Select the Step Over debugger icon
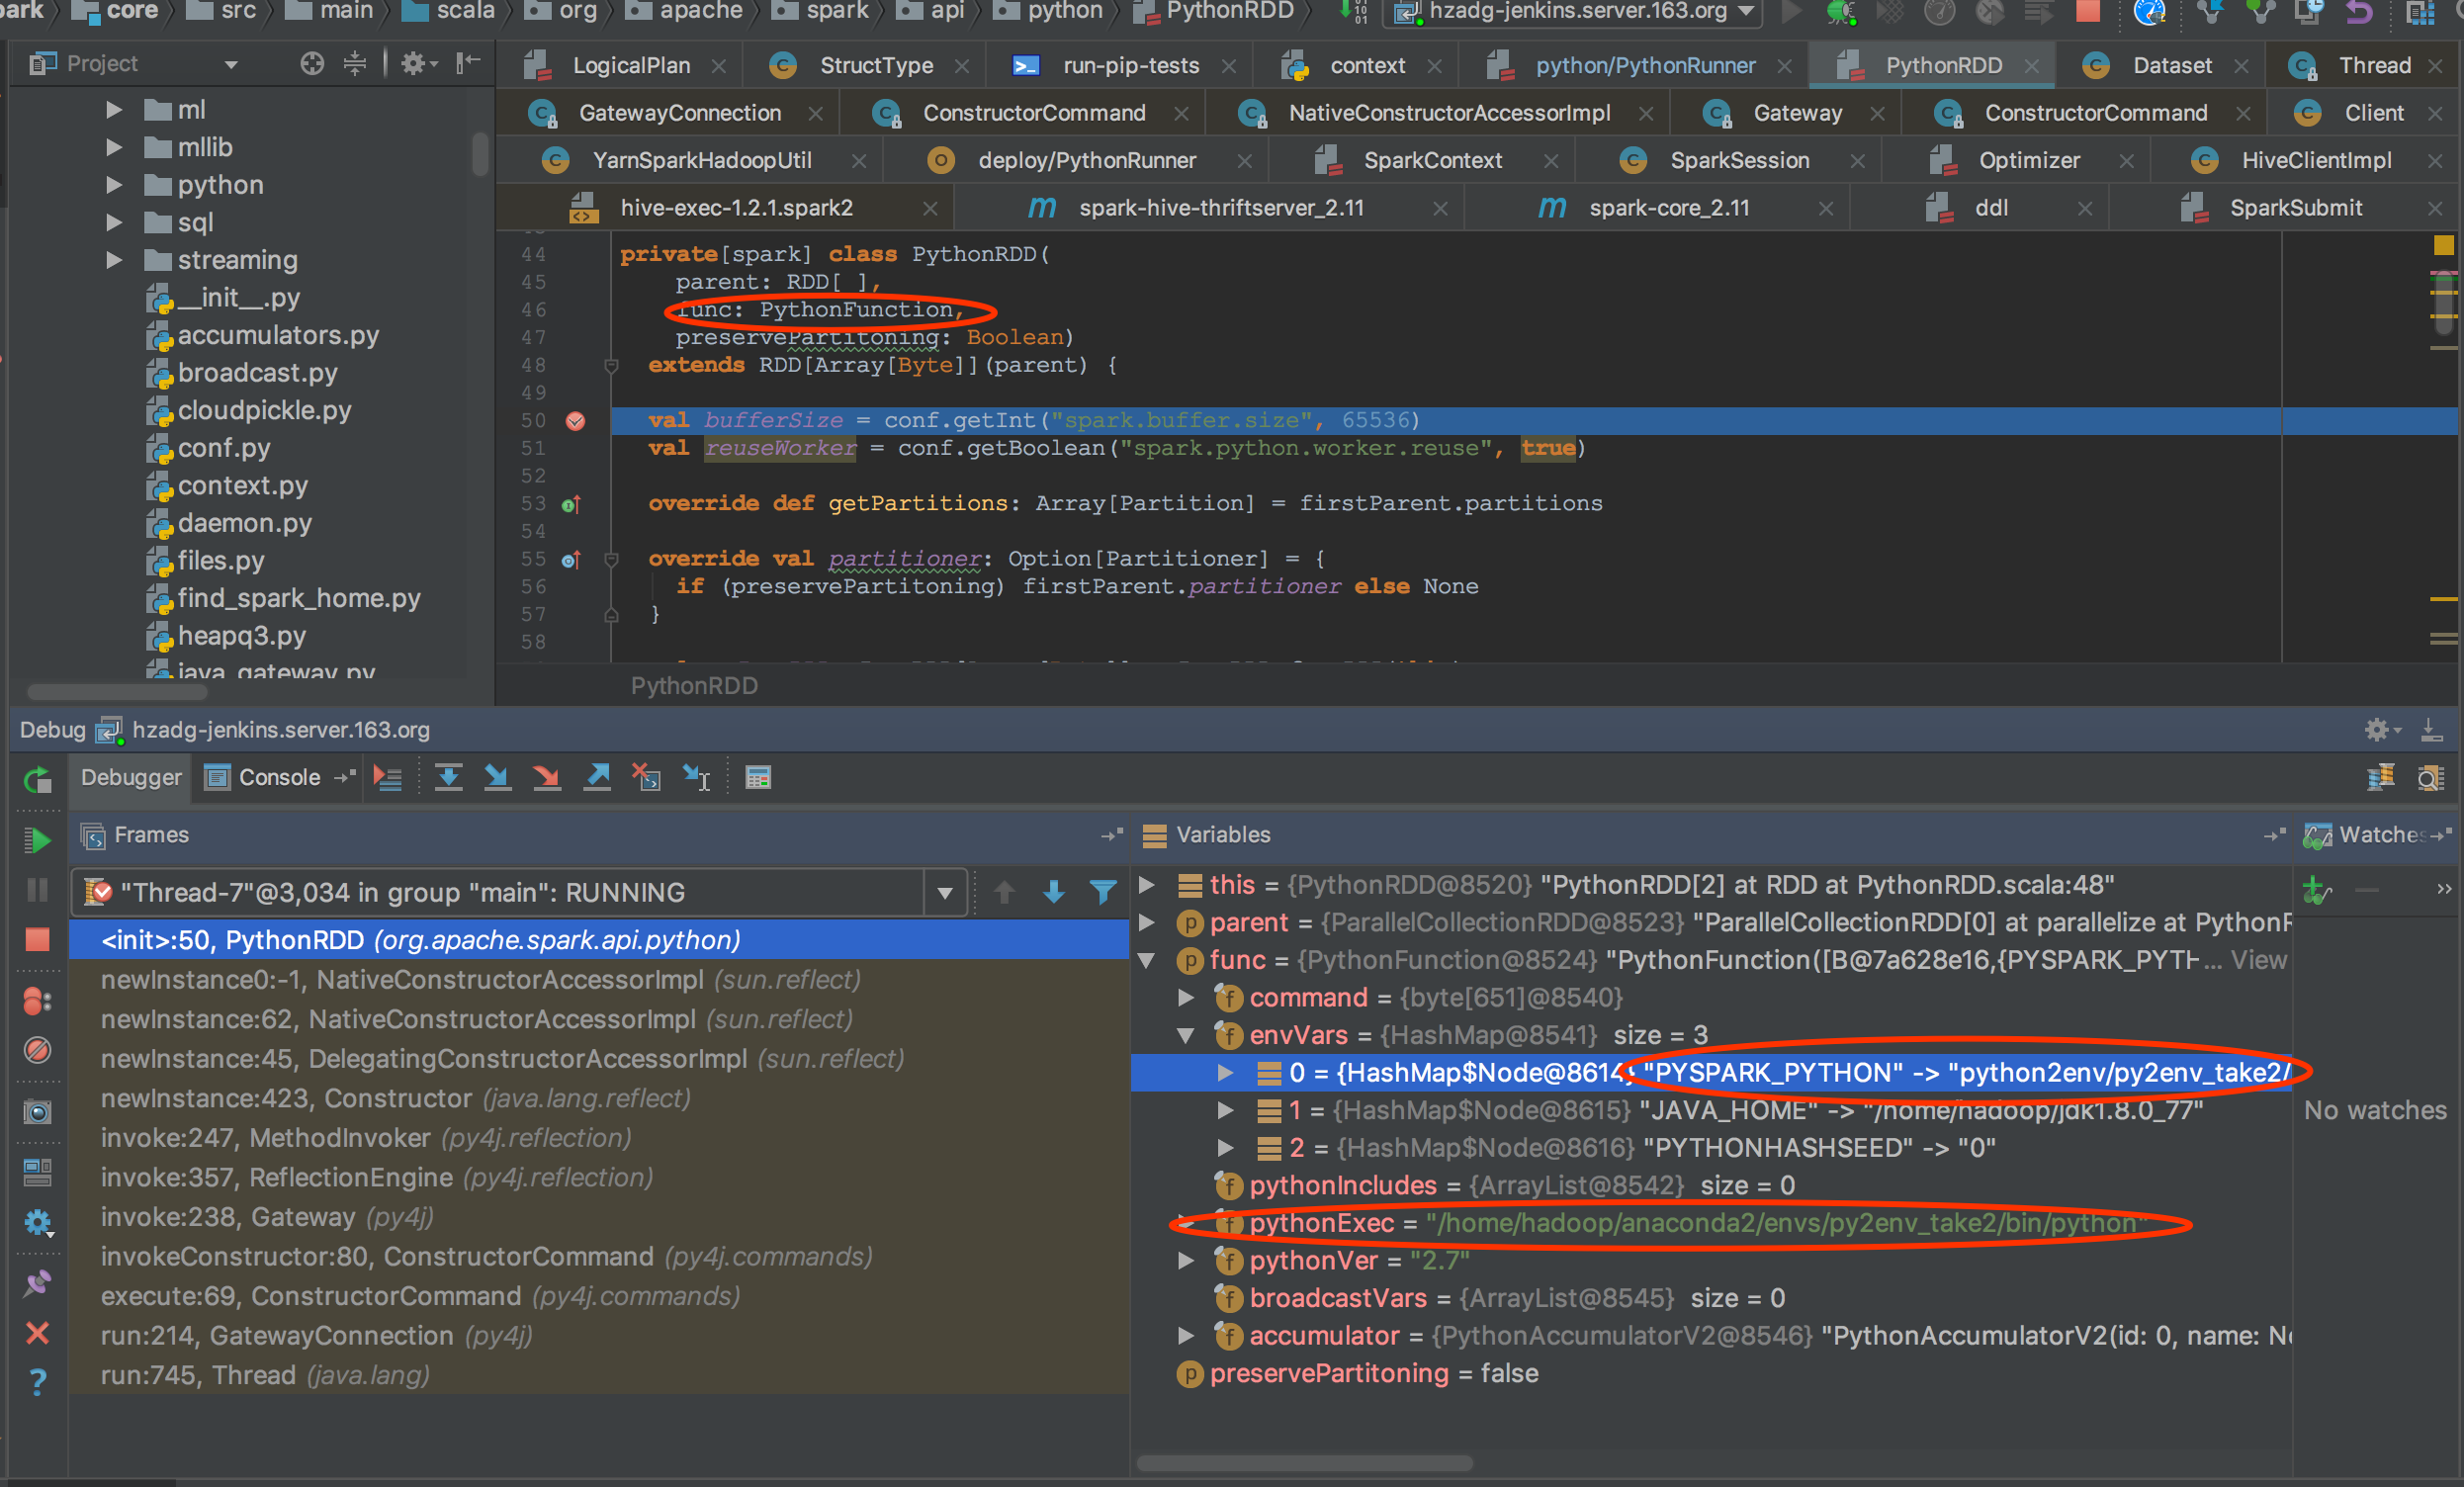The image size is (2464, 1487). (x=448, y=777)
